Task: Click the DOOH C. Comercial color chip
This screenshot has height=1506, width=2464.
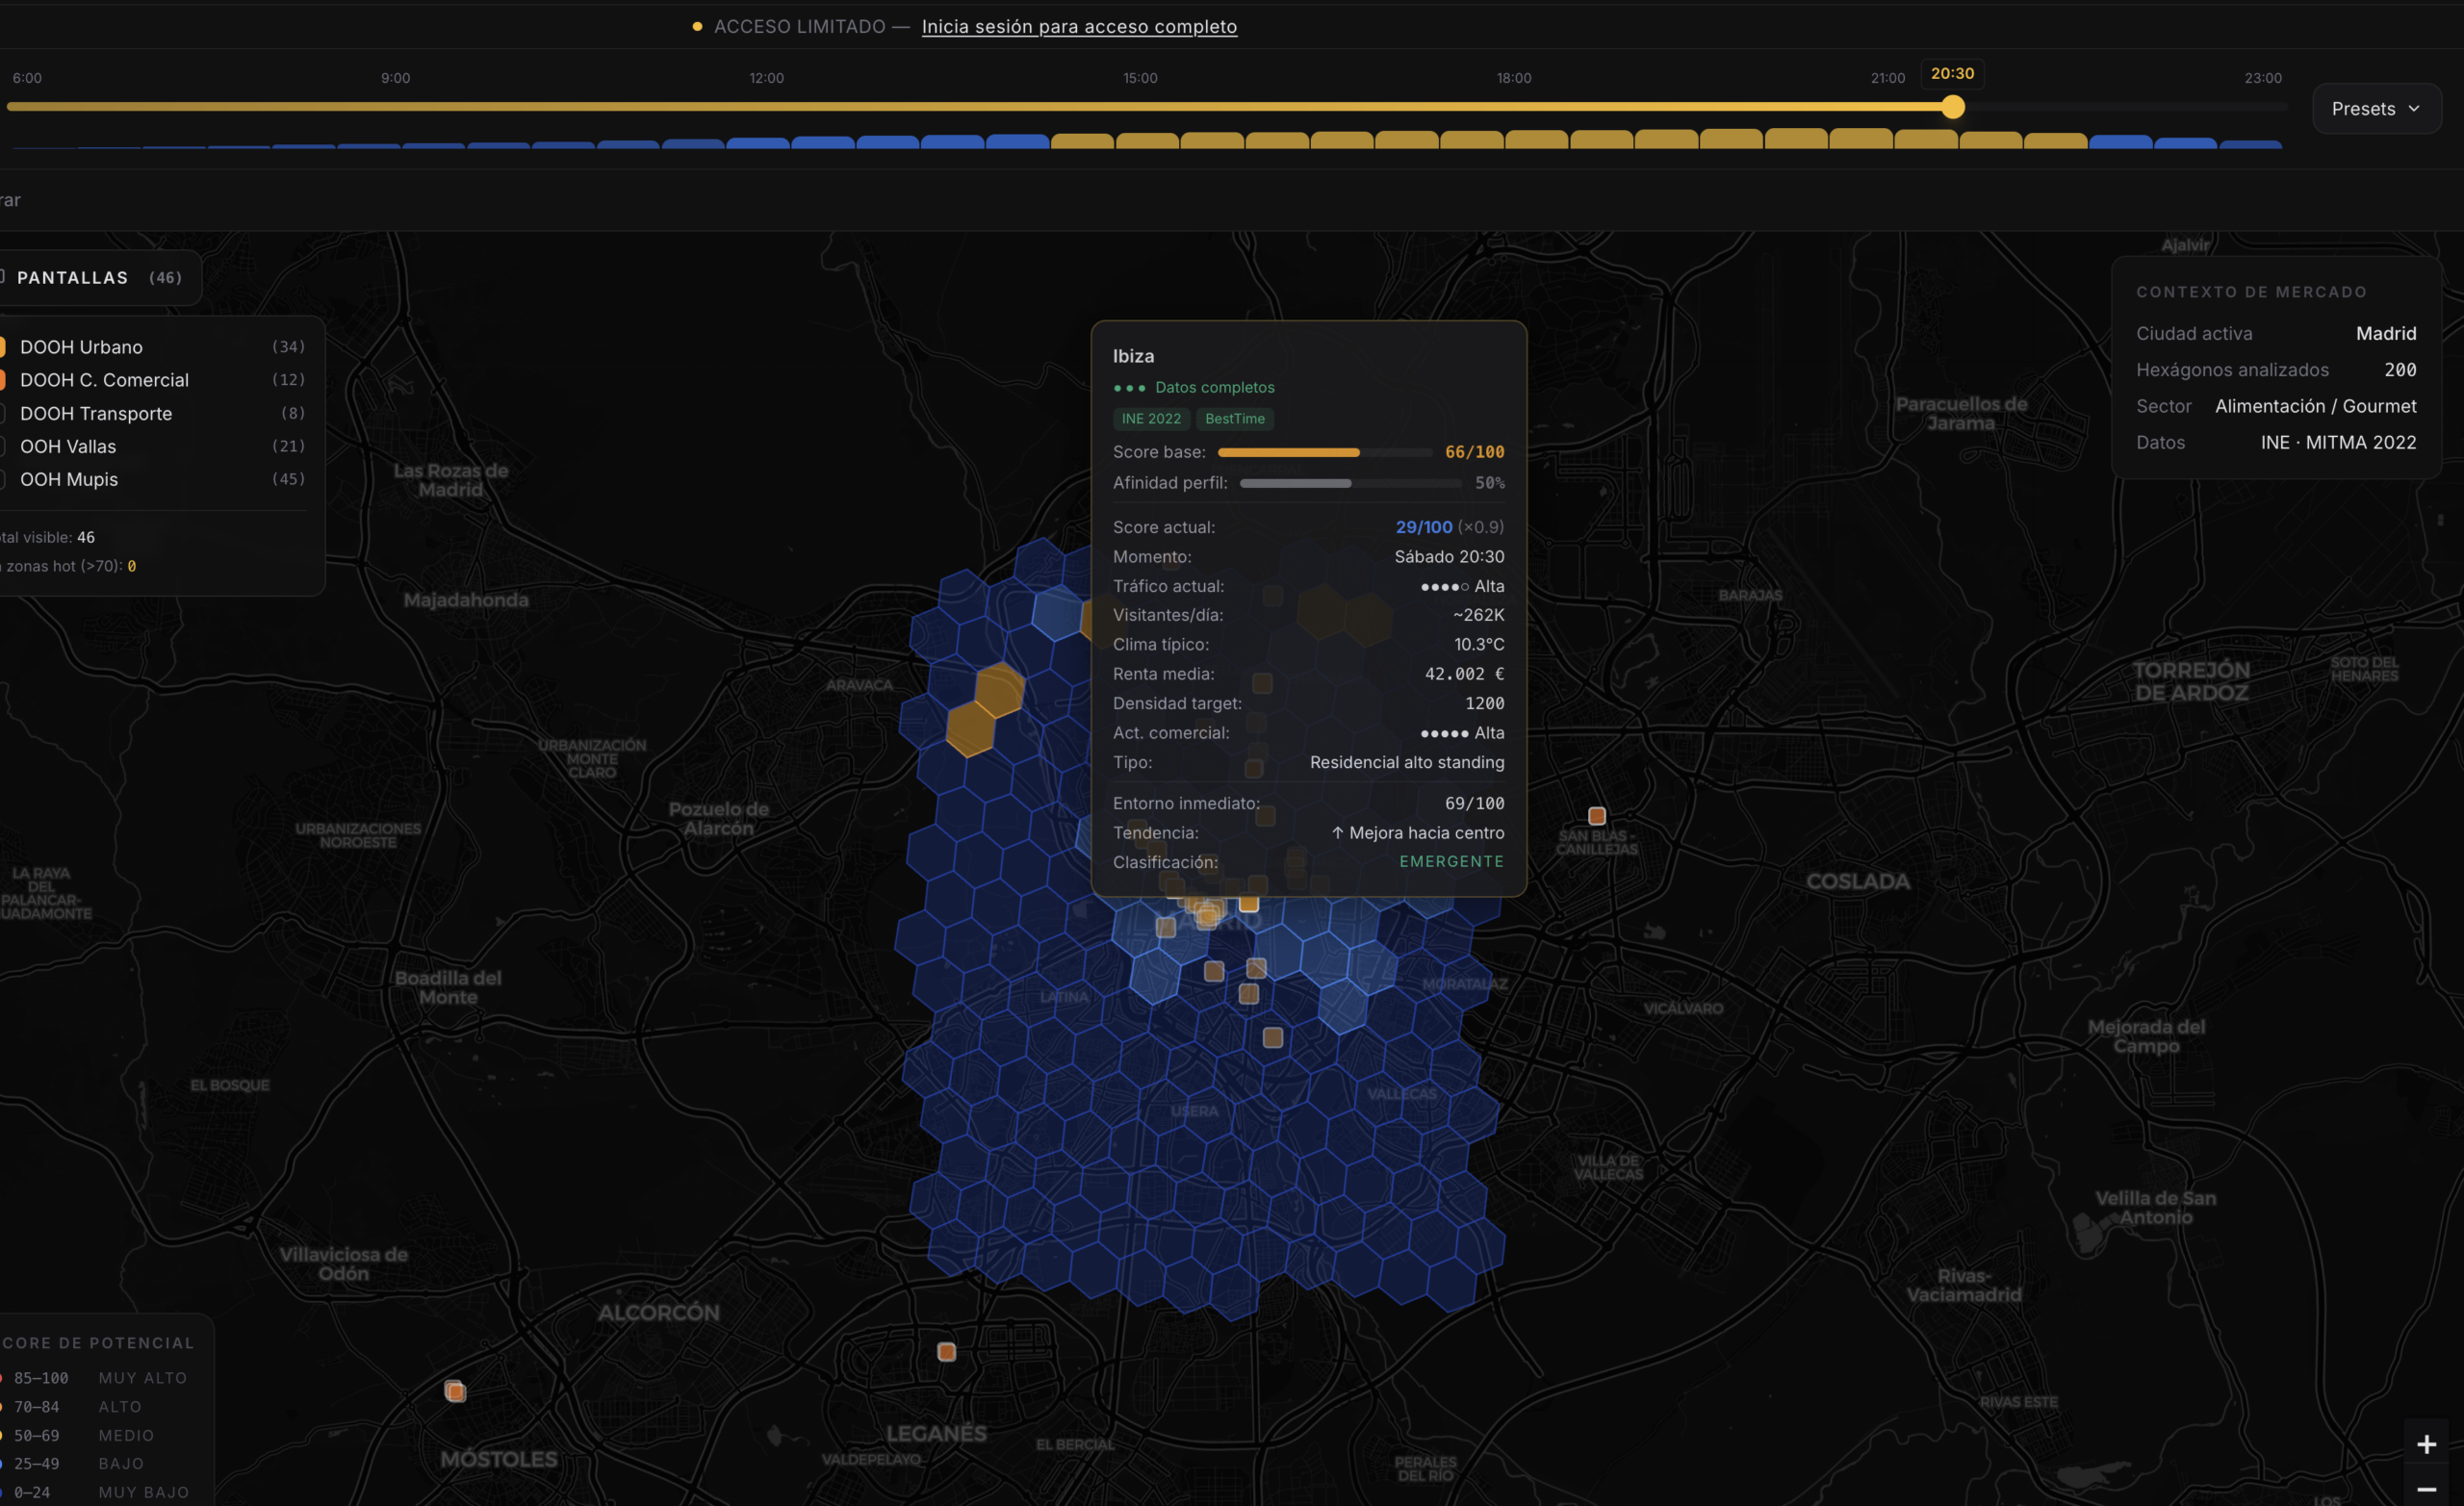Action: (4, 379)
